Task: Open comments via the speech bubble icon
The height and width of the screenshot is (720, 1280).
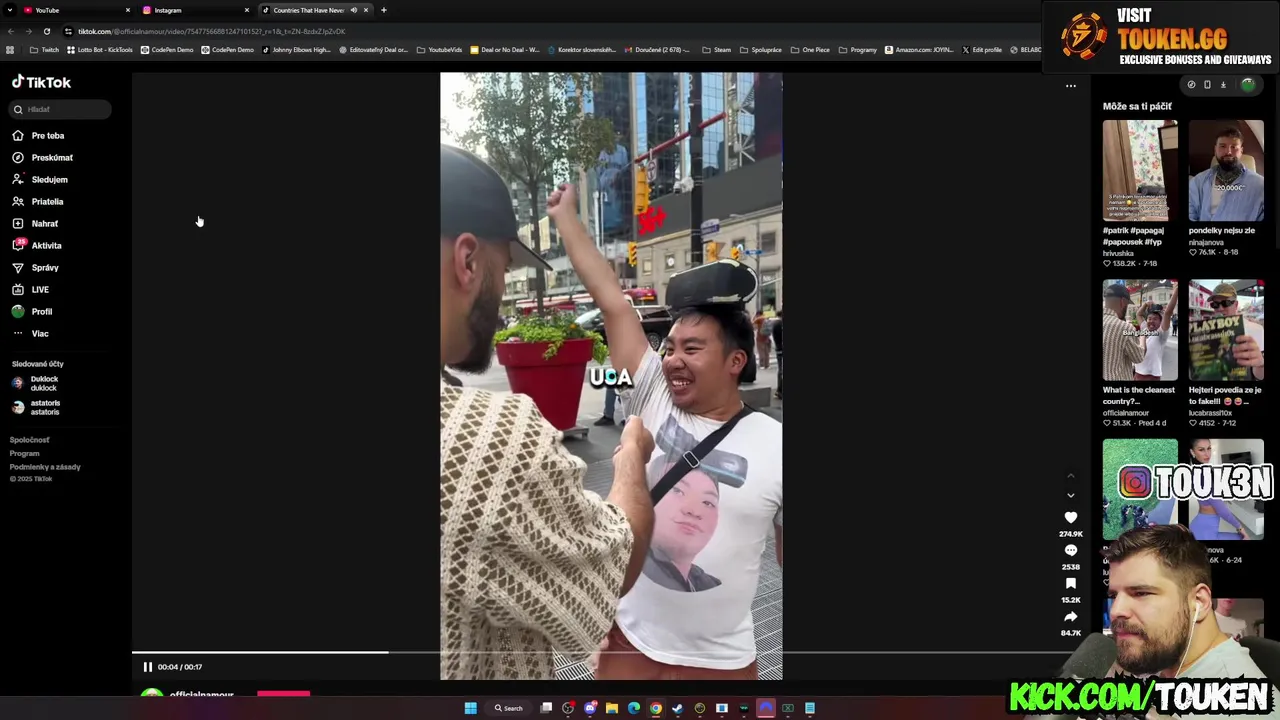Action: [1070, 551]
